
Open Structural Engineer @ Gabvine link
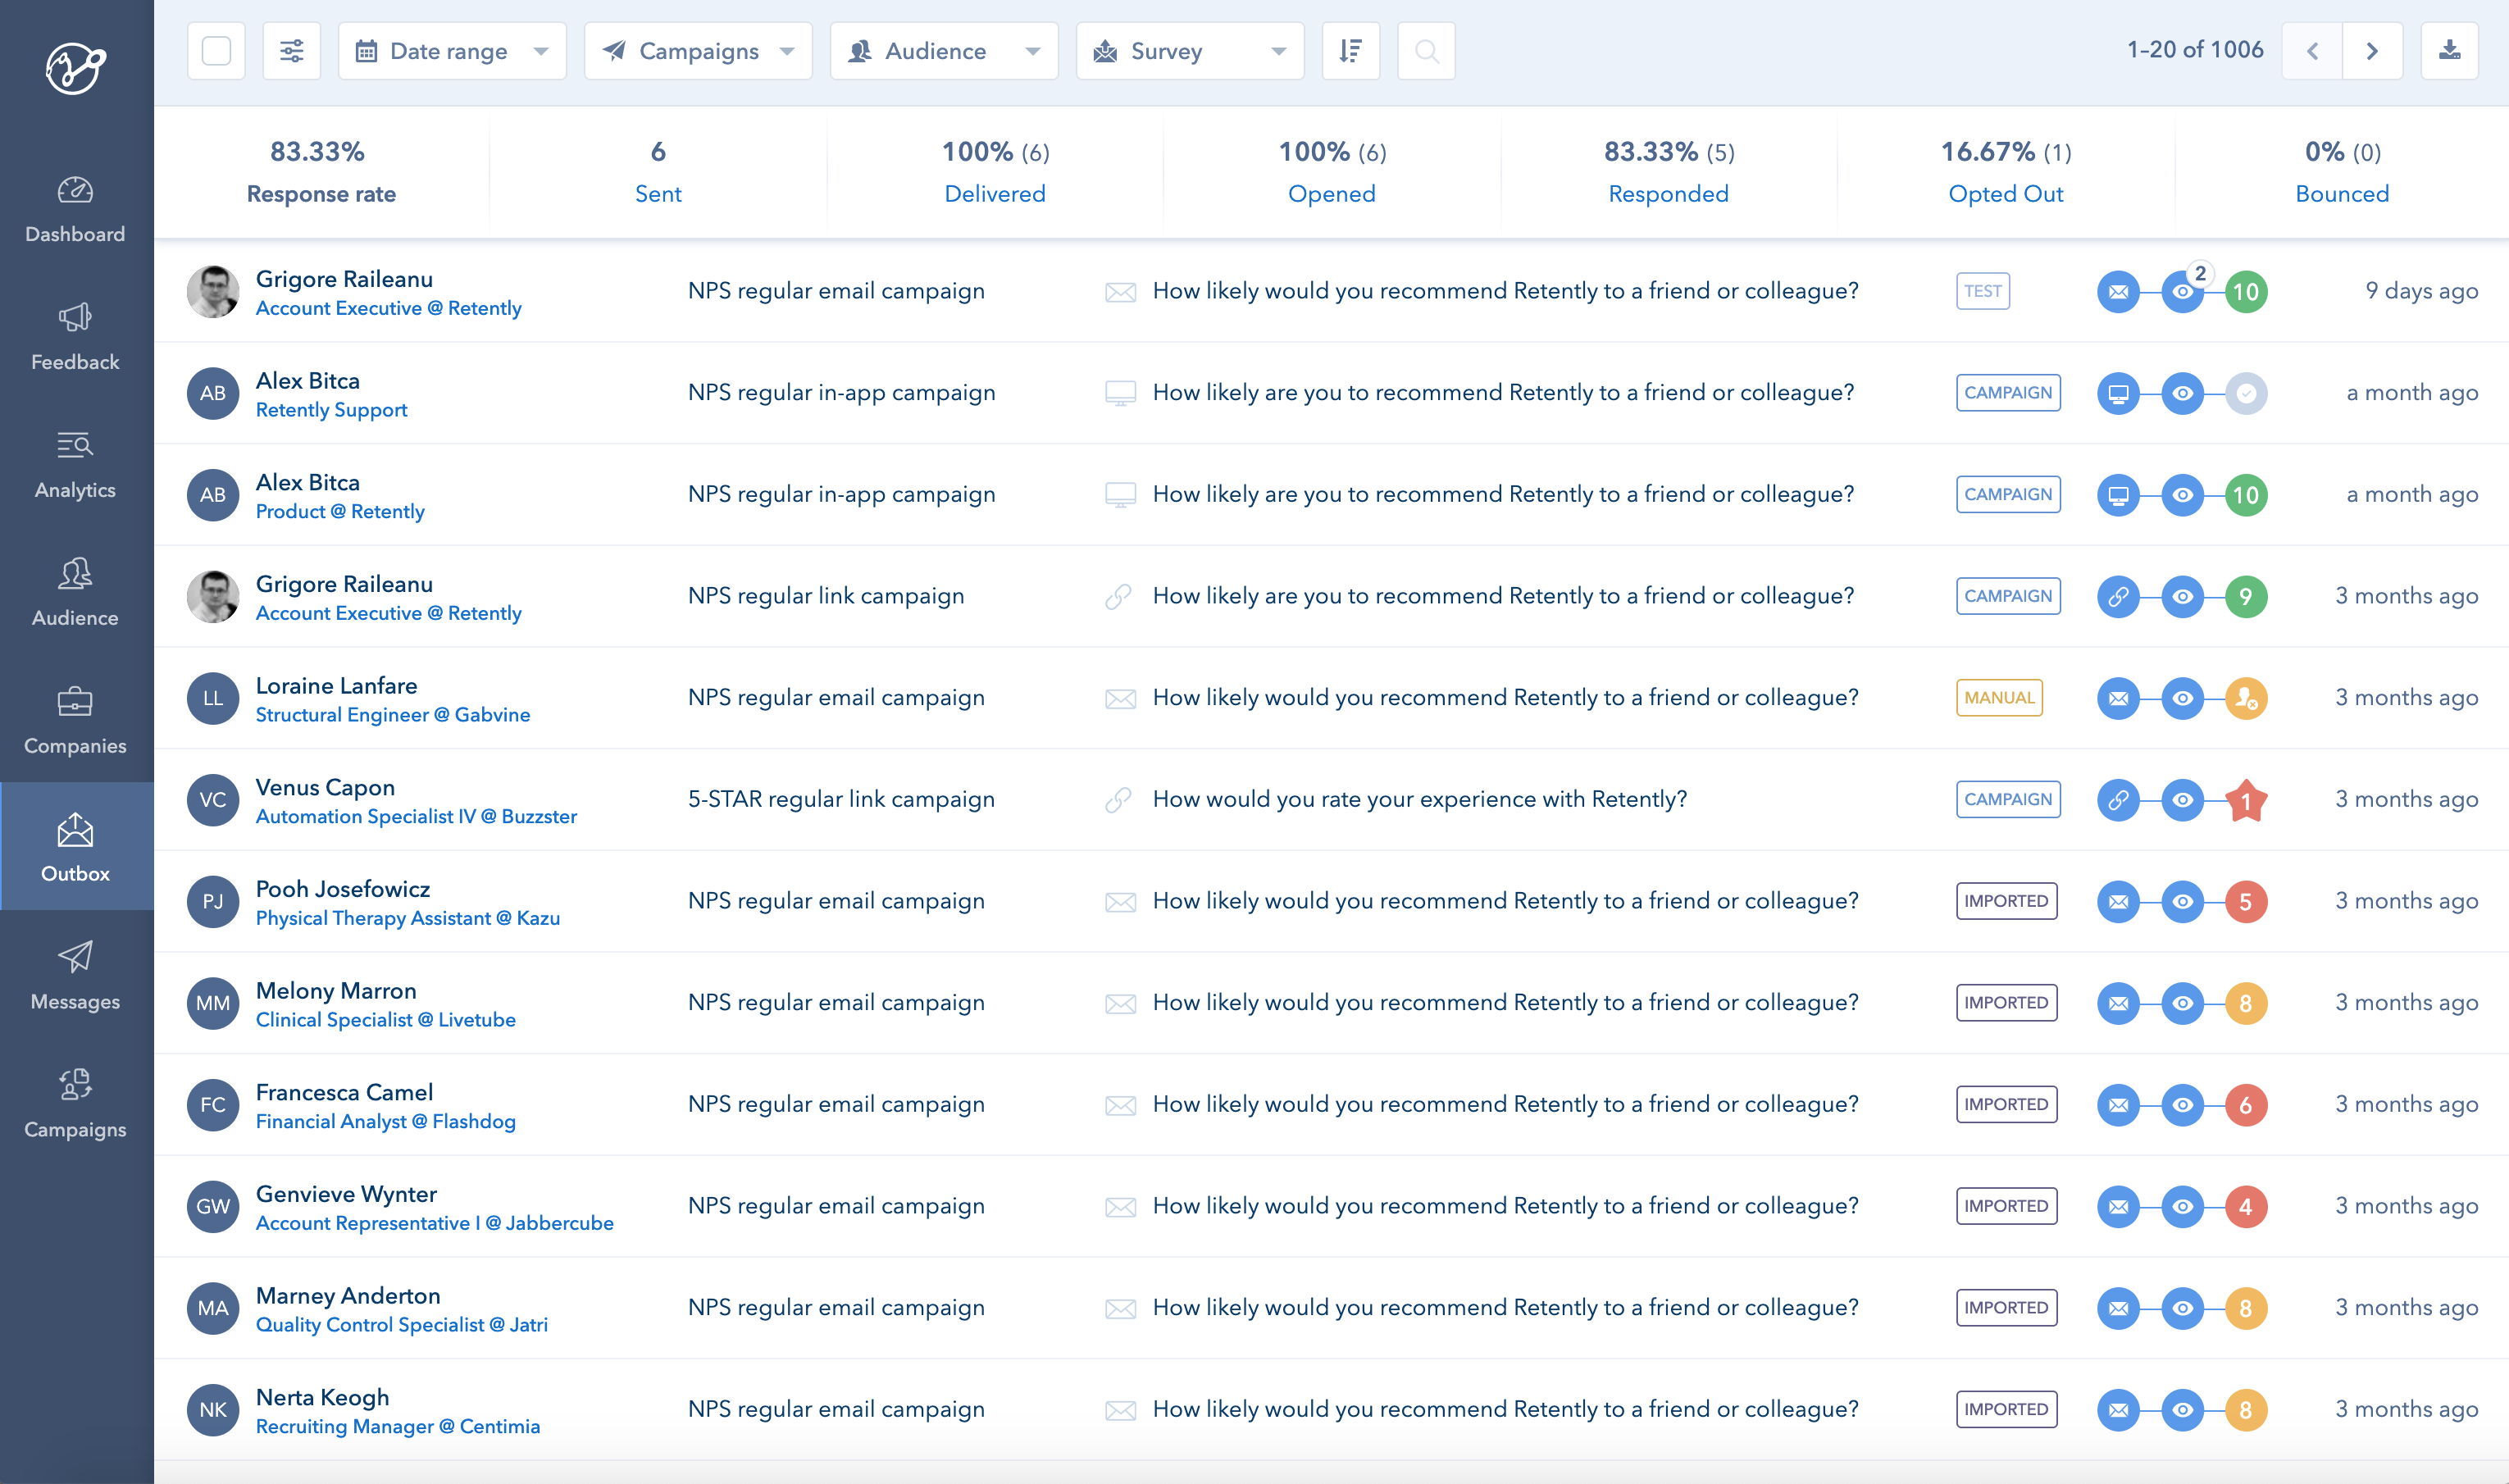(x=393, y=715)
